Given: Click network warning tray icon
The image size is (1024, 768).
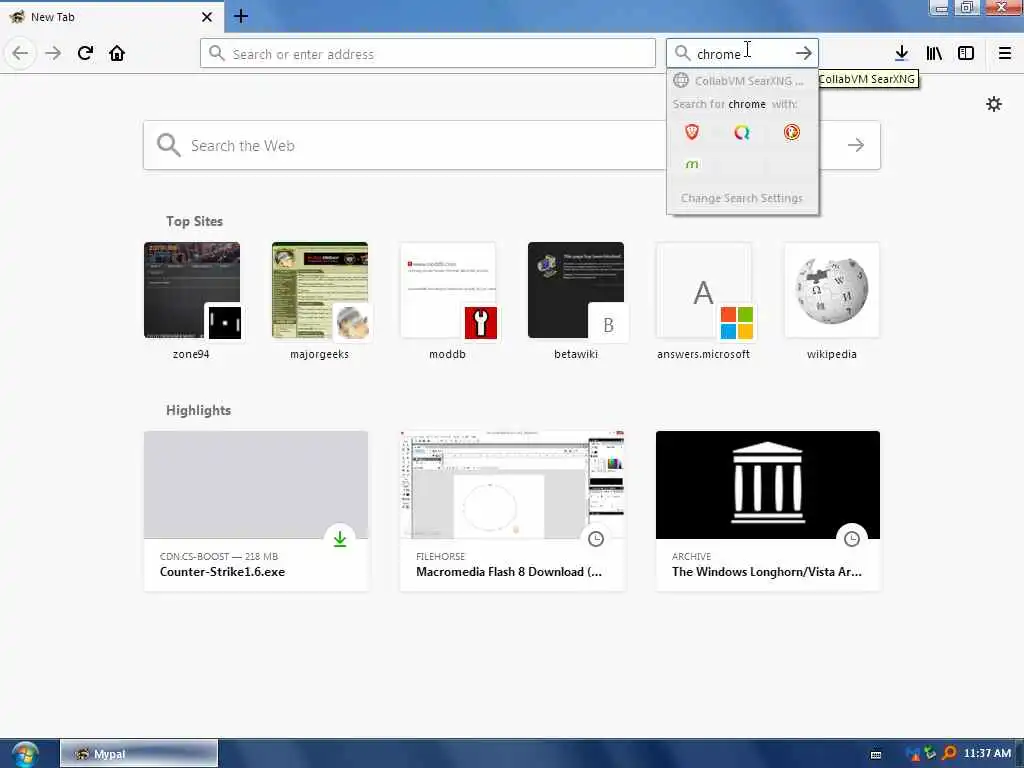Looking at the screenshot, I should pyautogui.click(x=913, y=754).
